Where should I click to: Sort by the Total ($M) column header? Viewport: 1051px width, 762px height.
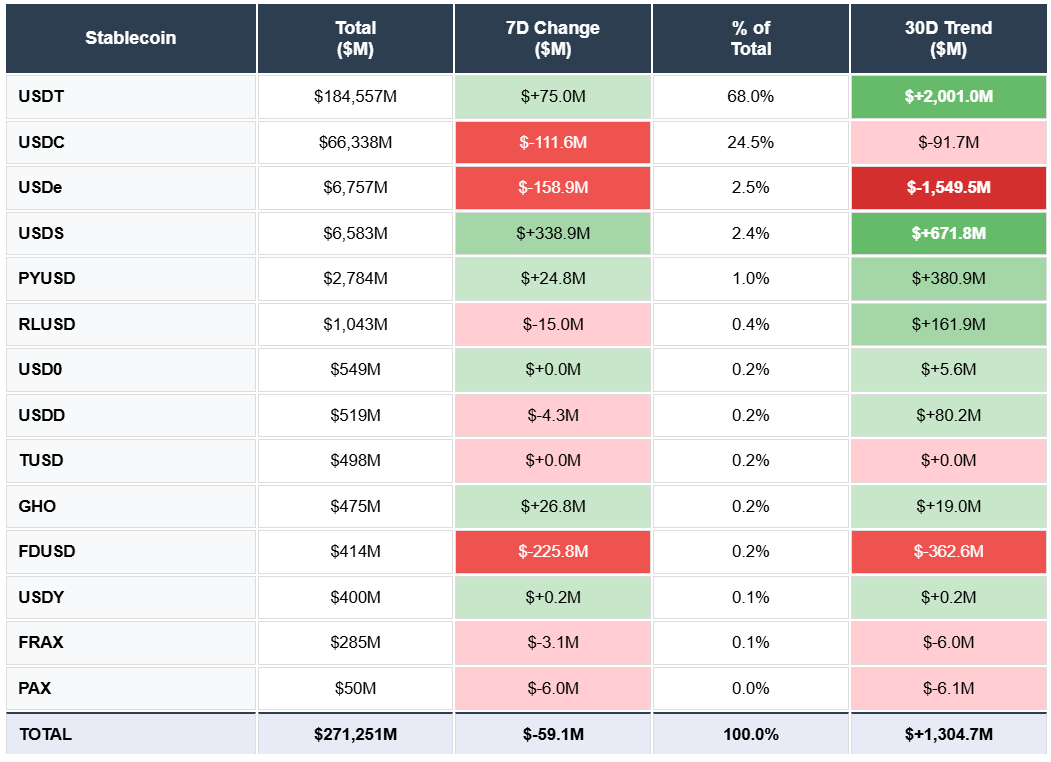(x=355, y=38)
